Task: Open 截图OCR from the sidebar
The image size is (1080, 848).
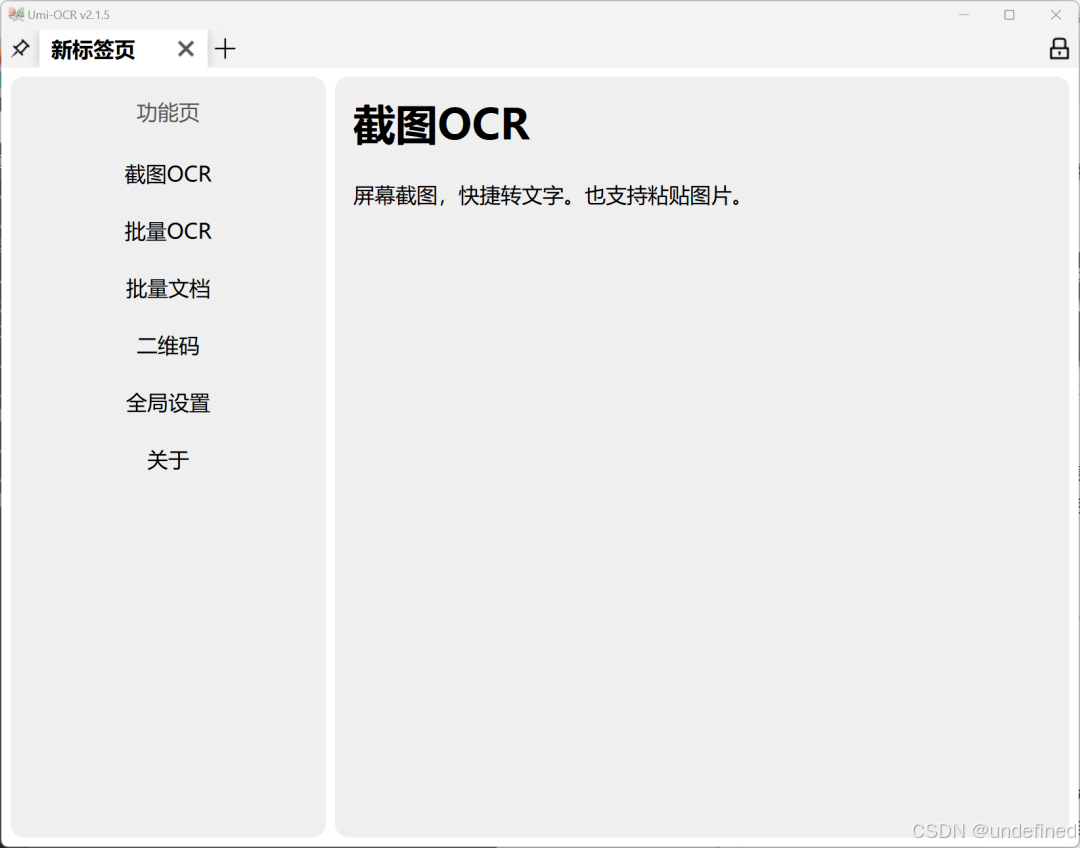Action: point(168,174)
